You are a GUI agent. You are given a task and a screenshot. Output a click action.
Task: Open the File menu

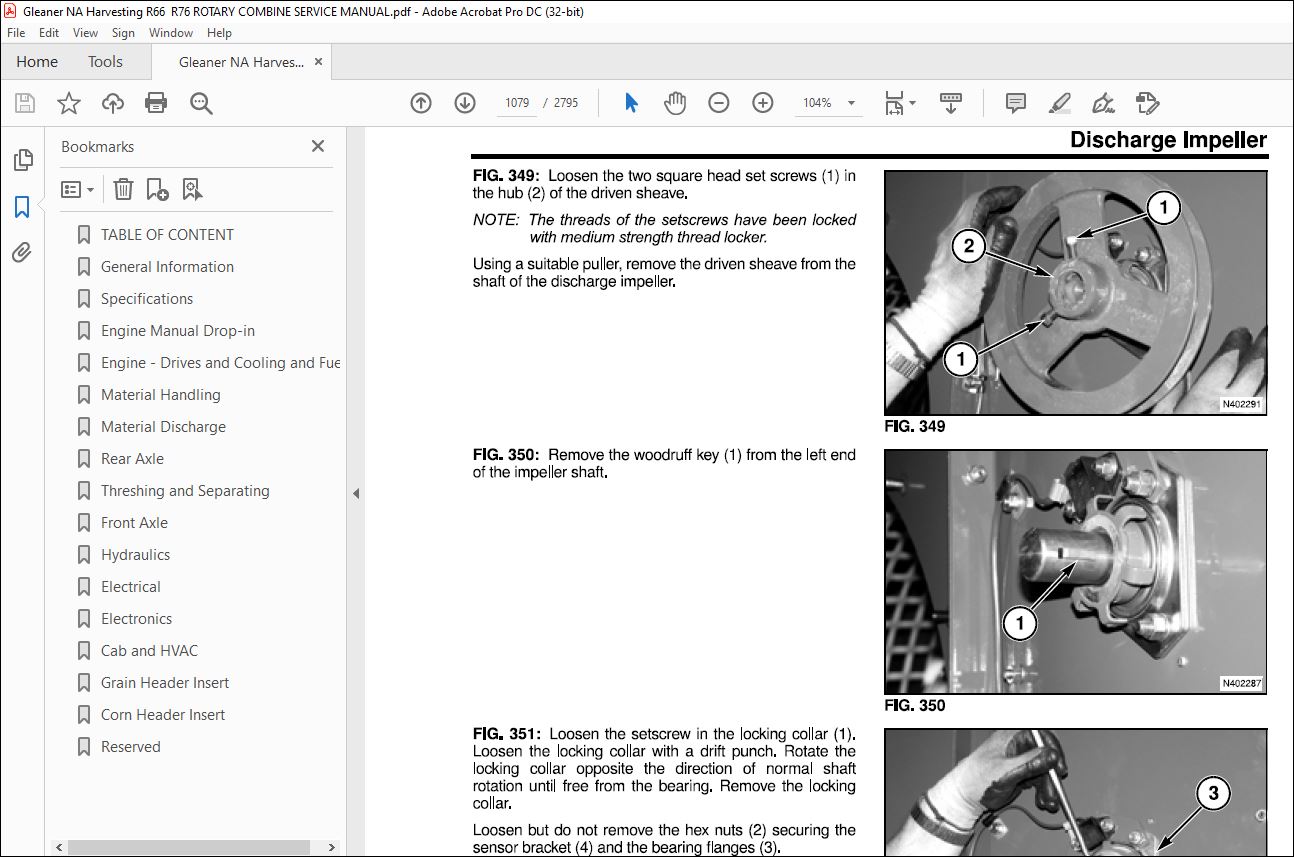(16, 33)
